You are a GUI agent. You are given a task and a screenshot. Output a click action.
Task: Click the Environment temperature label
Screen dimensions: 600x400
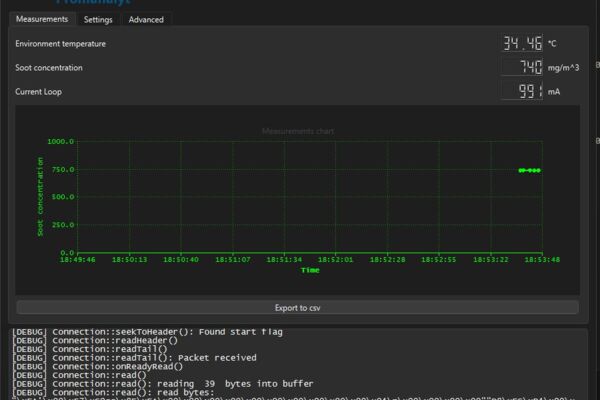pyautogui.click(x=60, y=44)
